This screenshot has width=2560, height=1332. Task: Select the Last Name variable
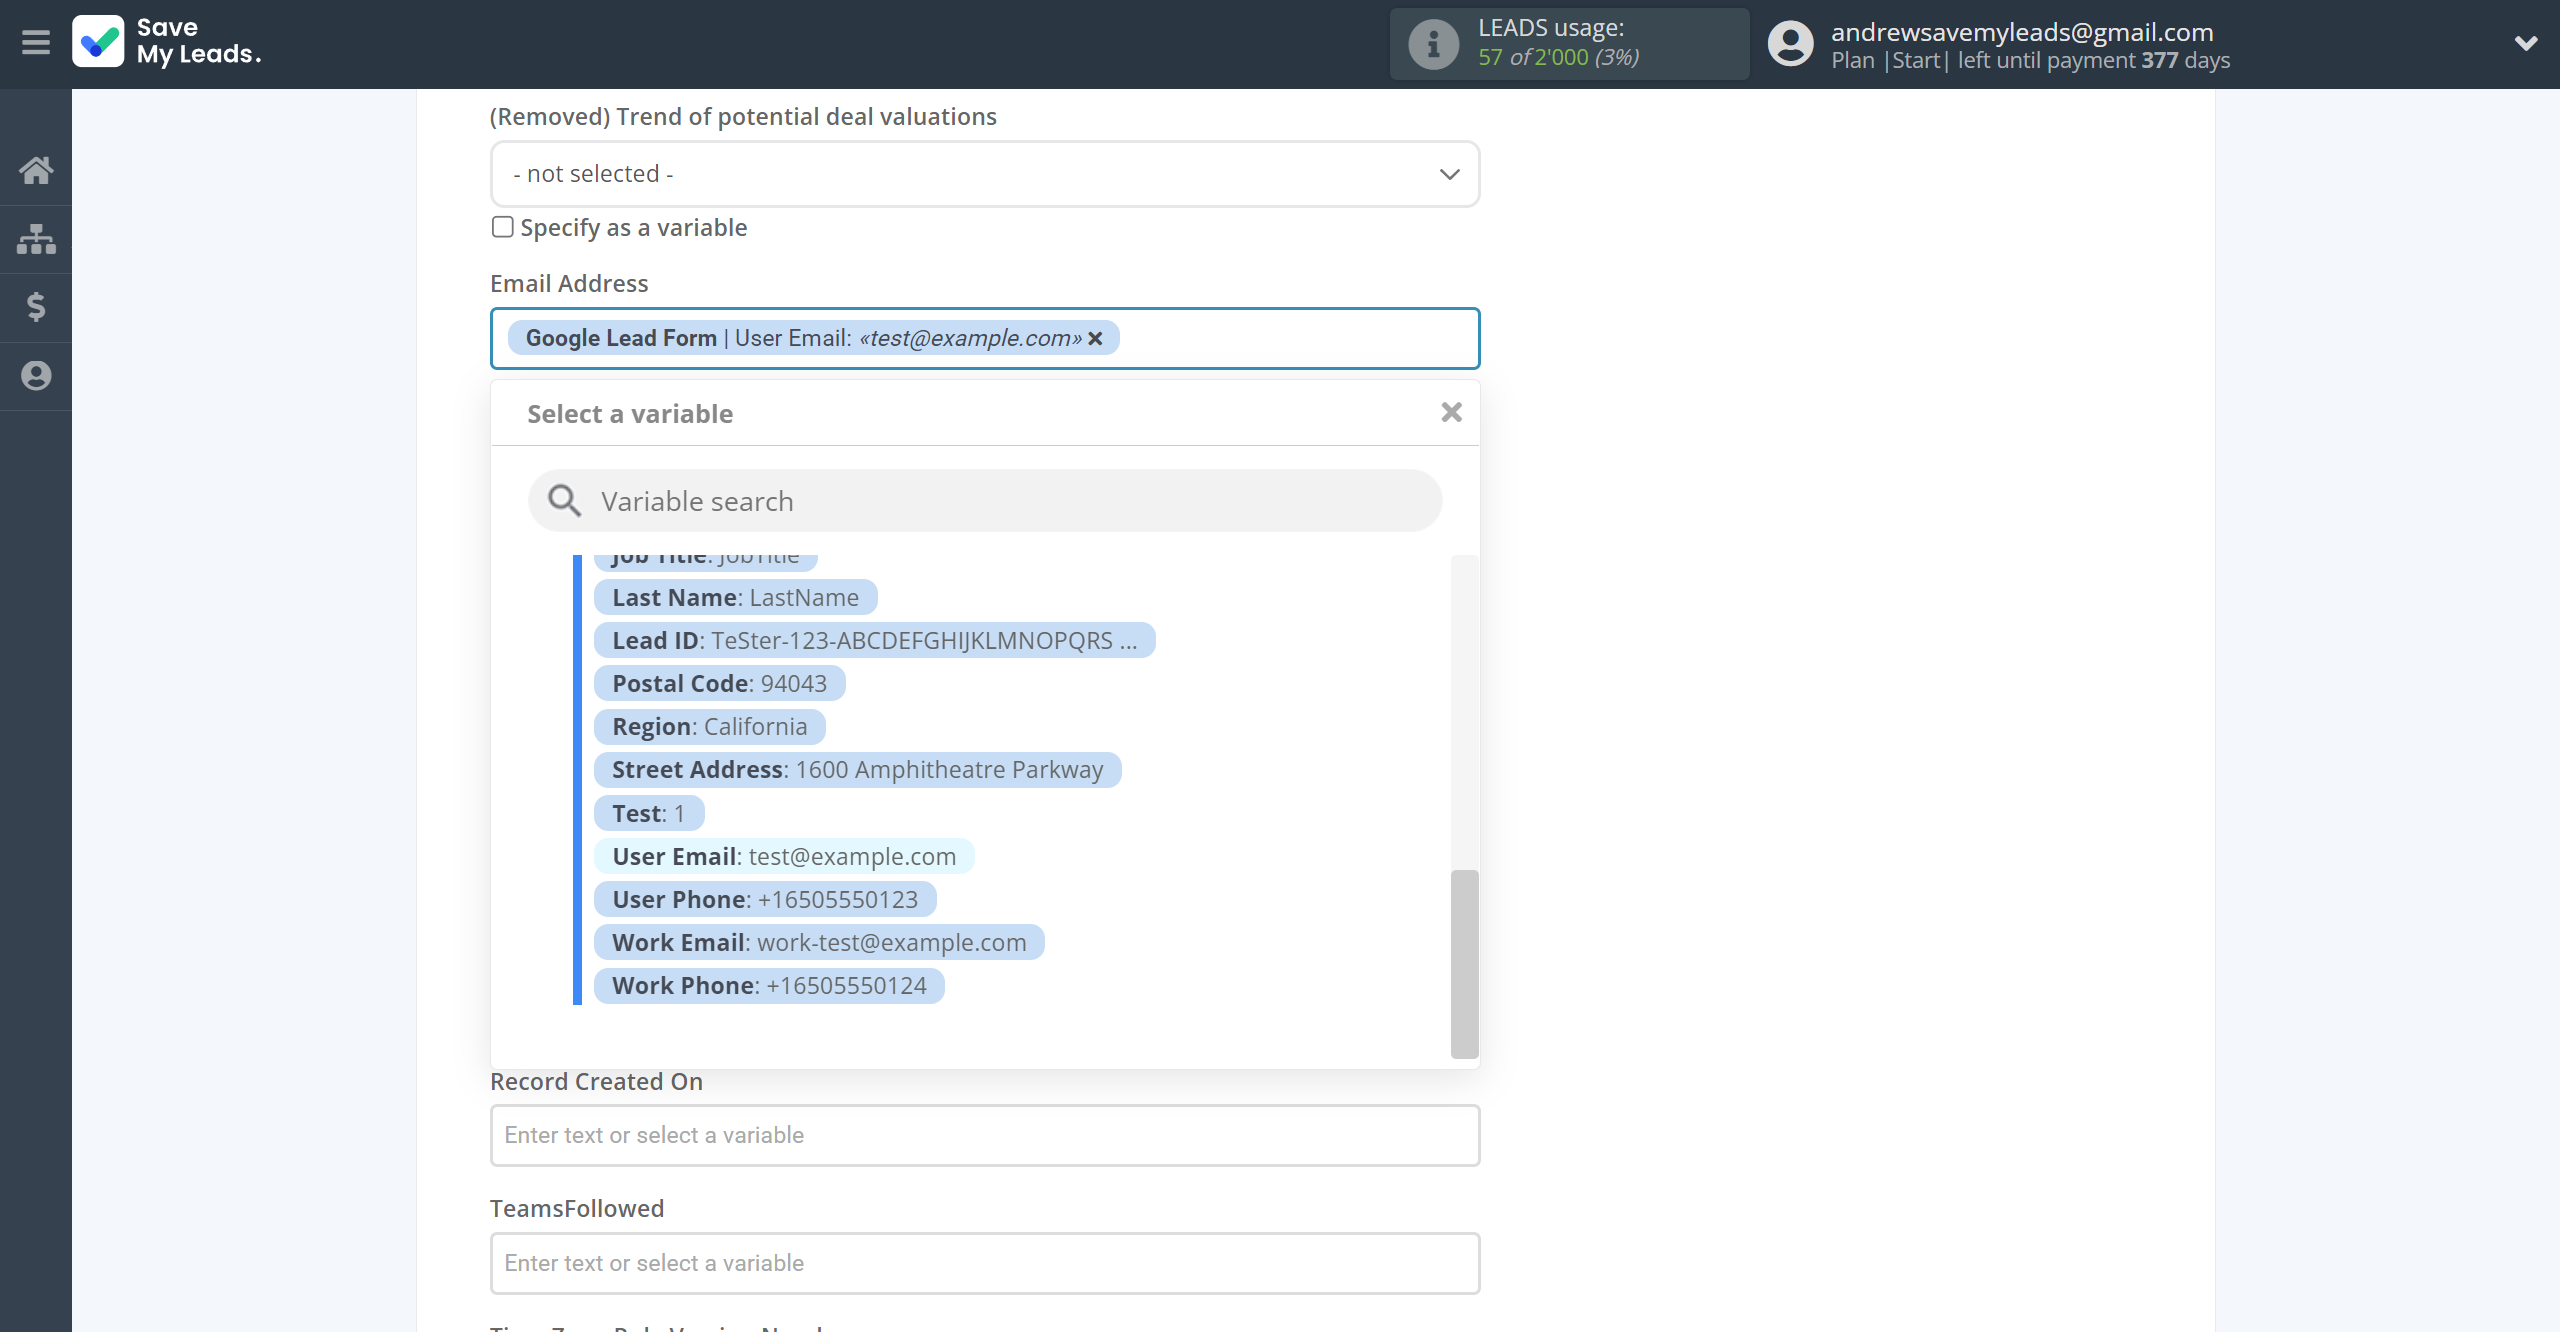736,598
